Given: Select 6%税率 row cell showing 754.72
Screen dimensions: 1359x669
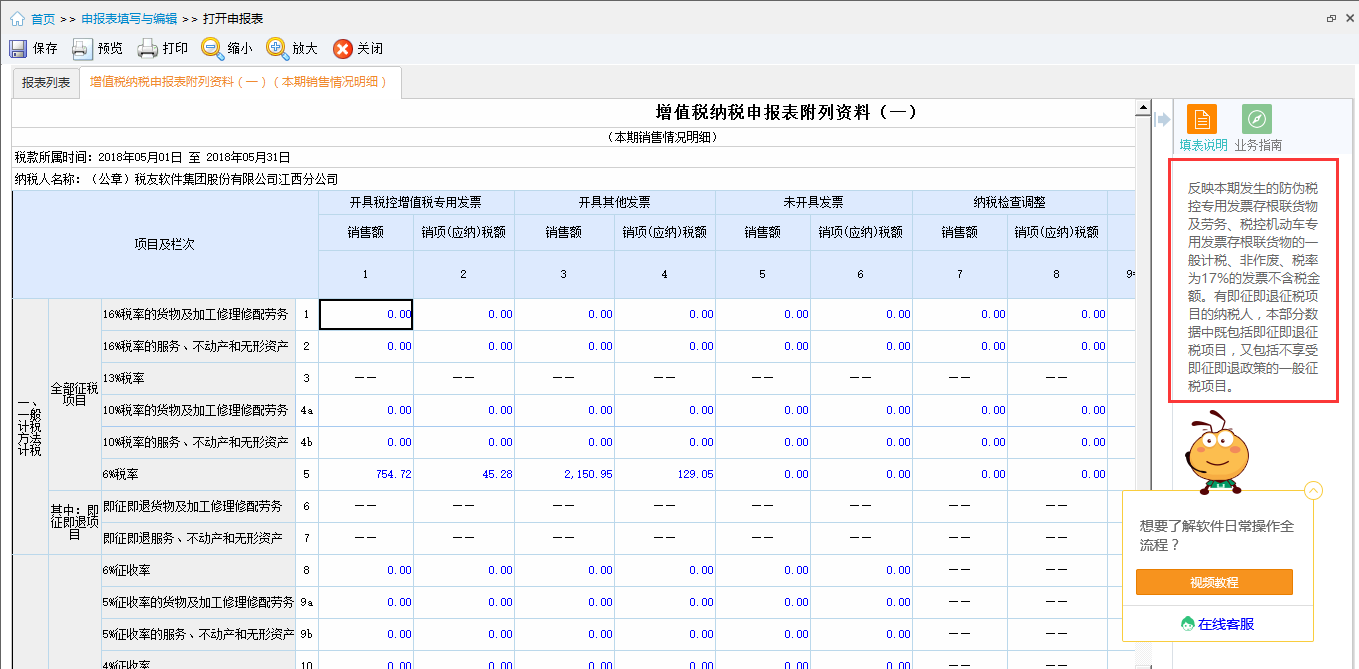Looking at the screenshot, I should point(366,474).
